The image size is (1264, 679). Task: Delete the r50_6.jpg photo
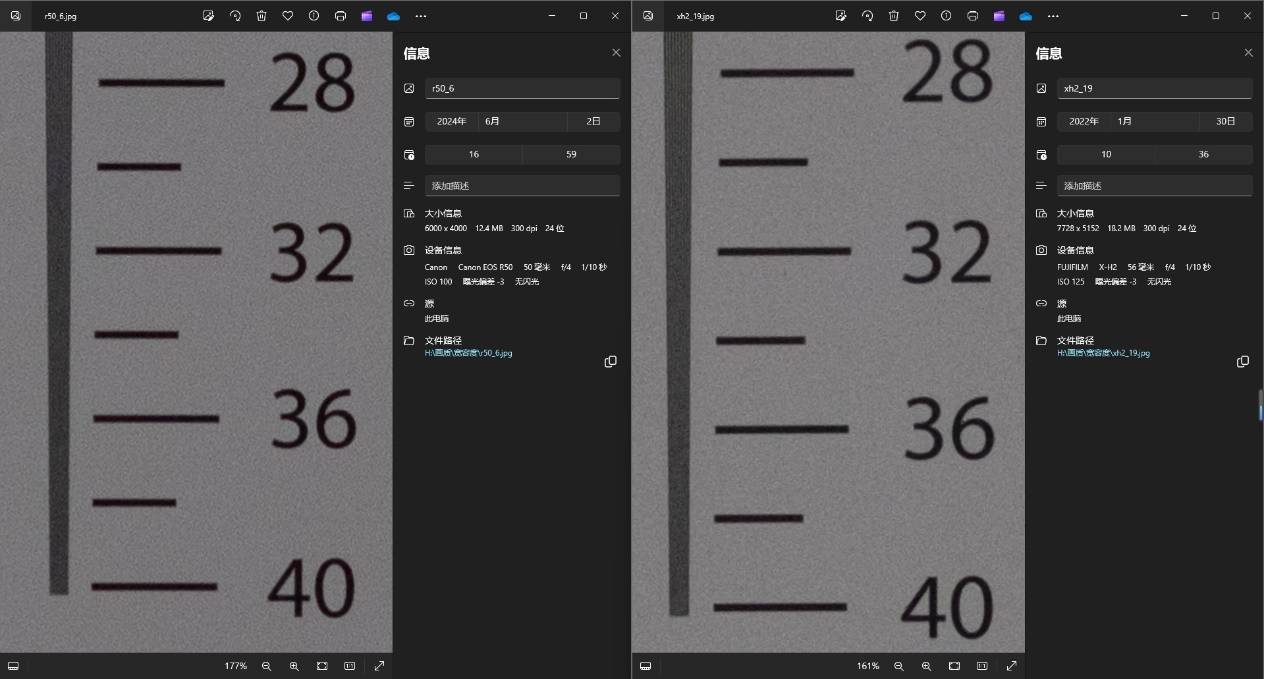coord(261,16)
